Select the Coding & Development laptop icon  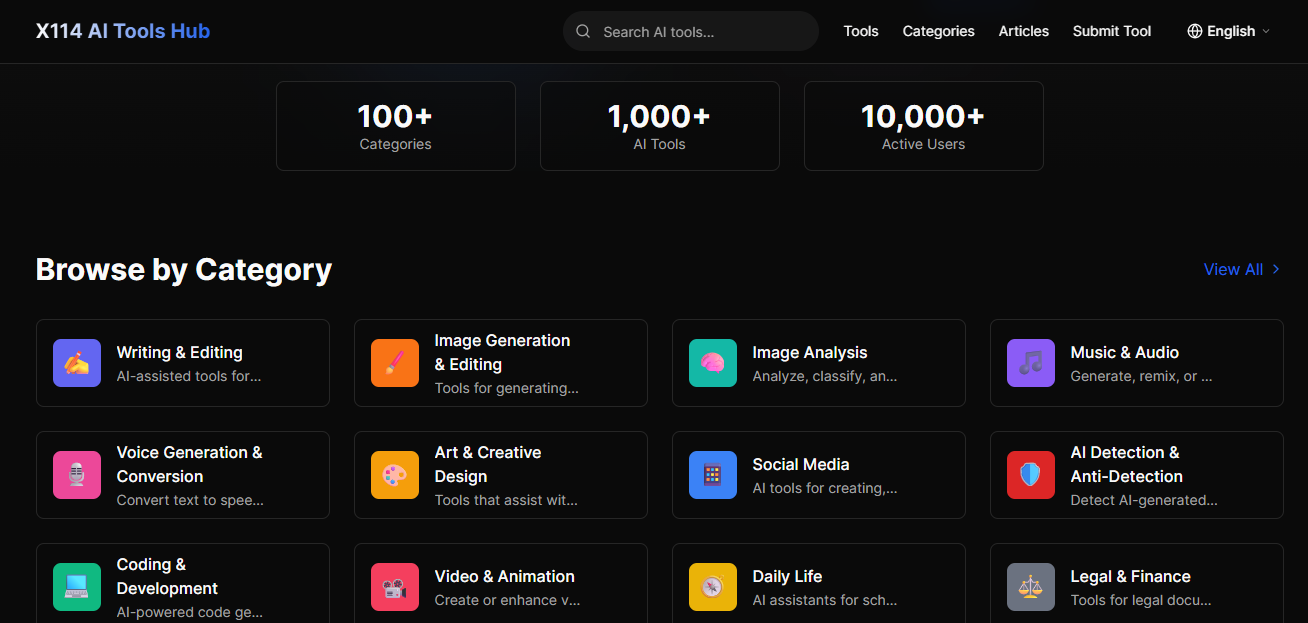[77, 587]
